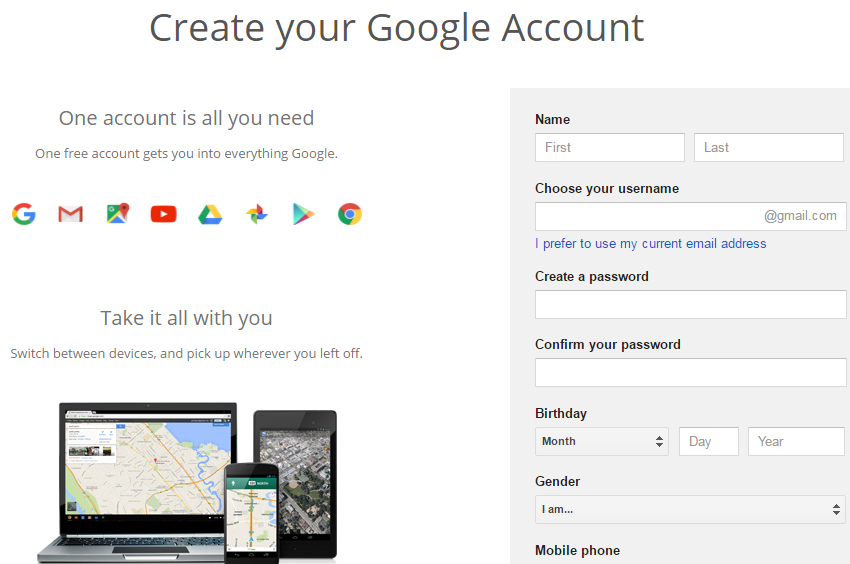Click 'Create your Google Account' heading
The width and height of the screenshot is (850, 564).
coord(397,29)
